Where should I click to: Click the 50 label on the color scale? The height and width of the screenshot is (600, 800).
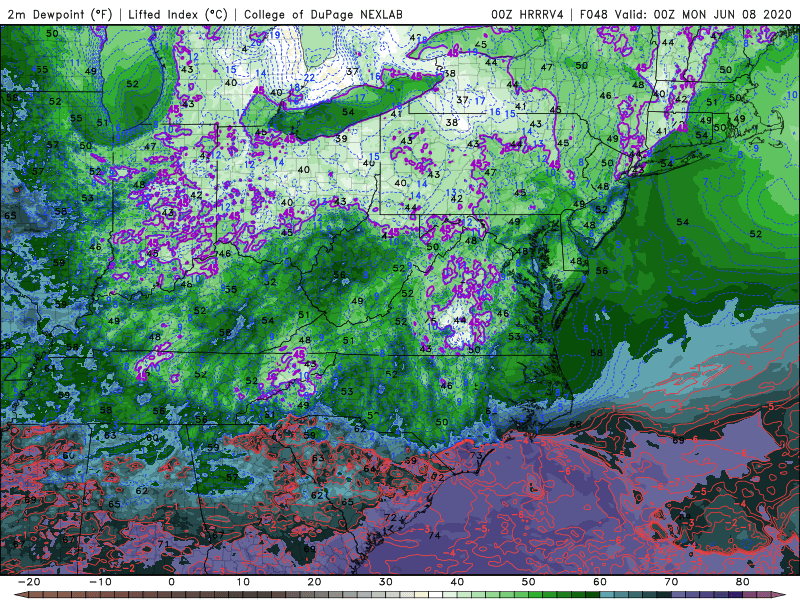pyautogui.click(x=529, y=582)
